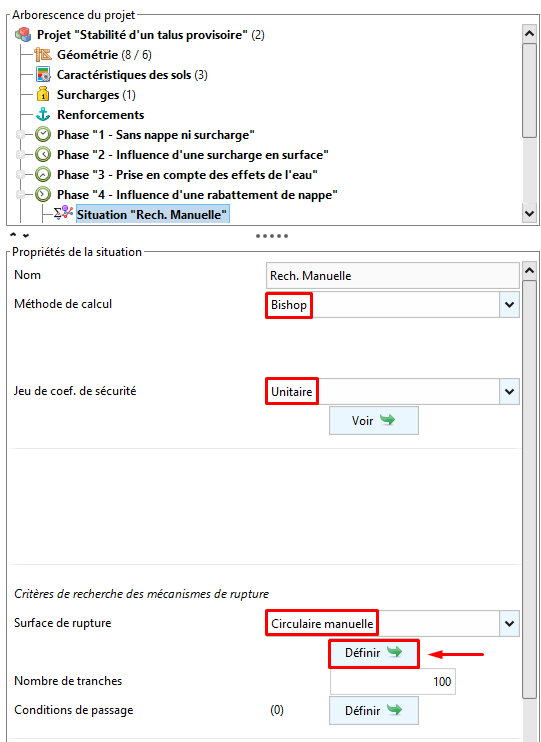Expand Phase 2 tree node
The width and height of the screenshot is (541, 742).
click(20, 155)
